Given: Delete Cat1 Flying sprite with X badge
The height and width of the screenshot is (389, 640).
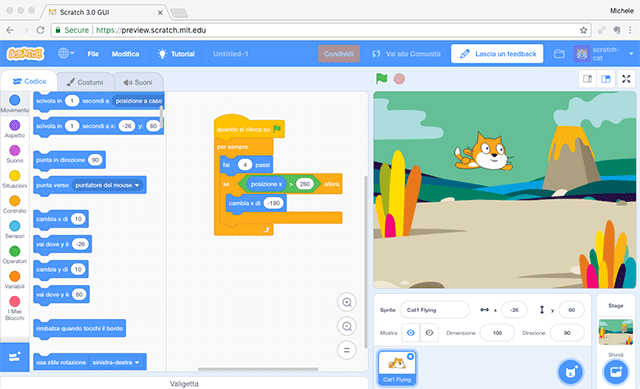Looking at the screenshot, I should tap(410, 356).
